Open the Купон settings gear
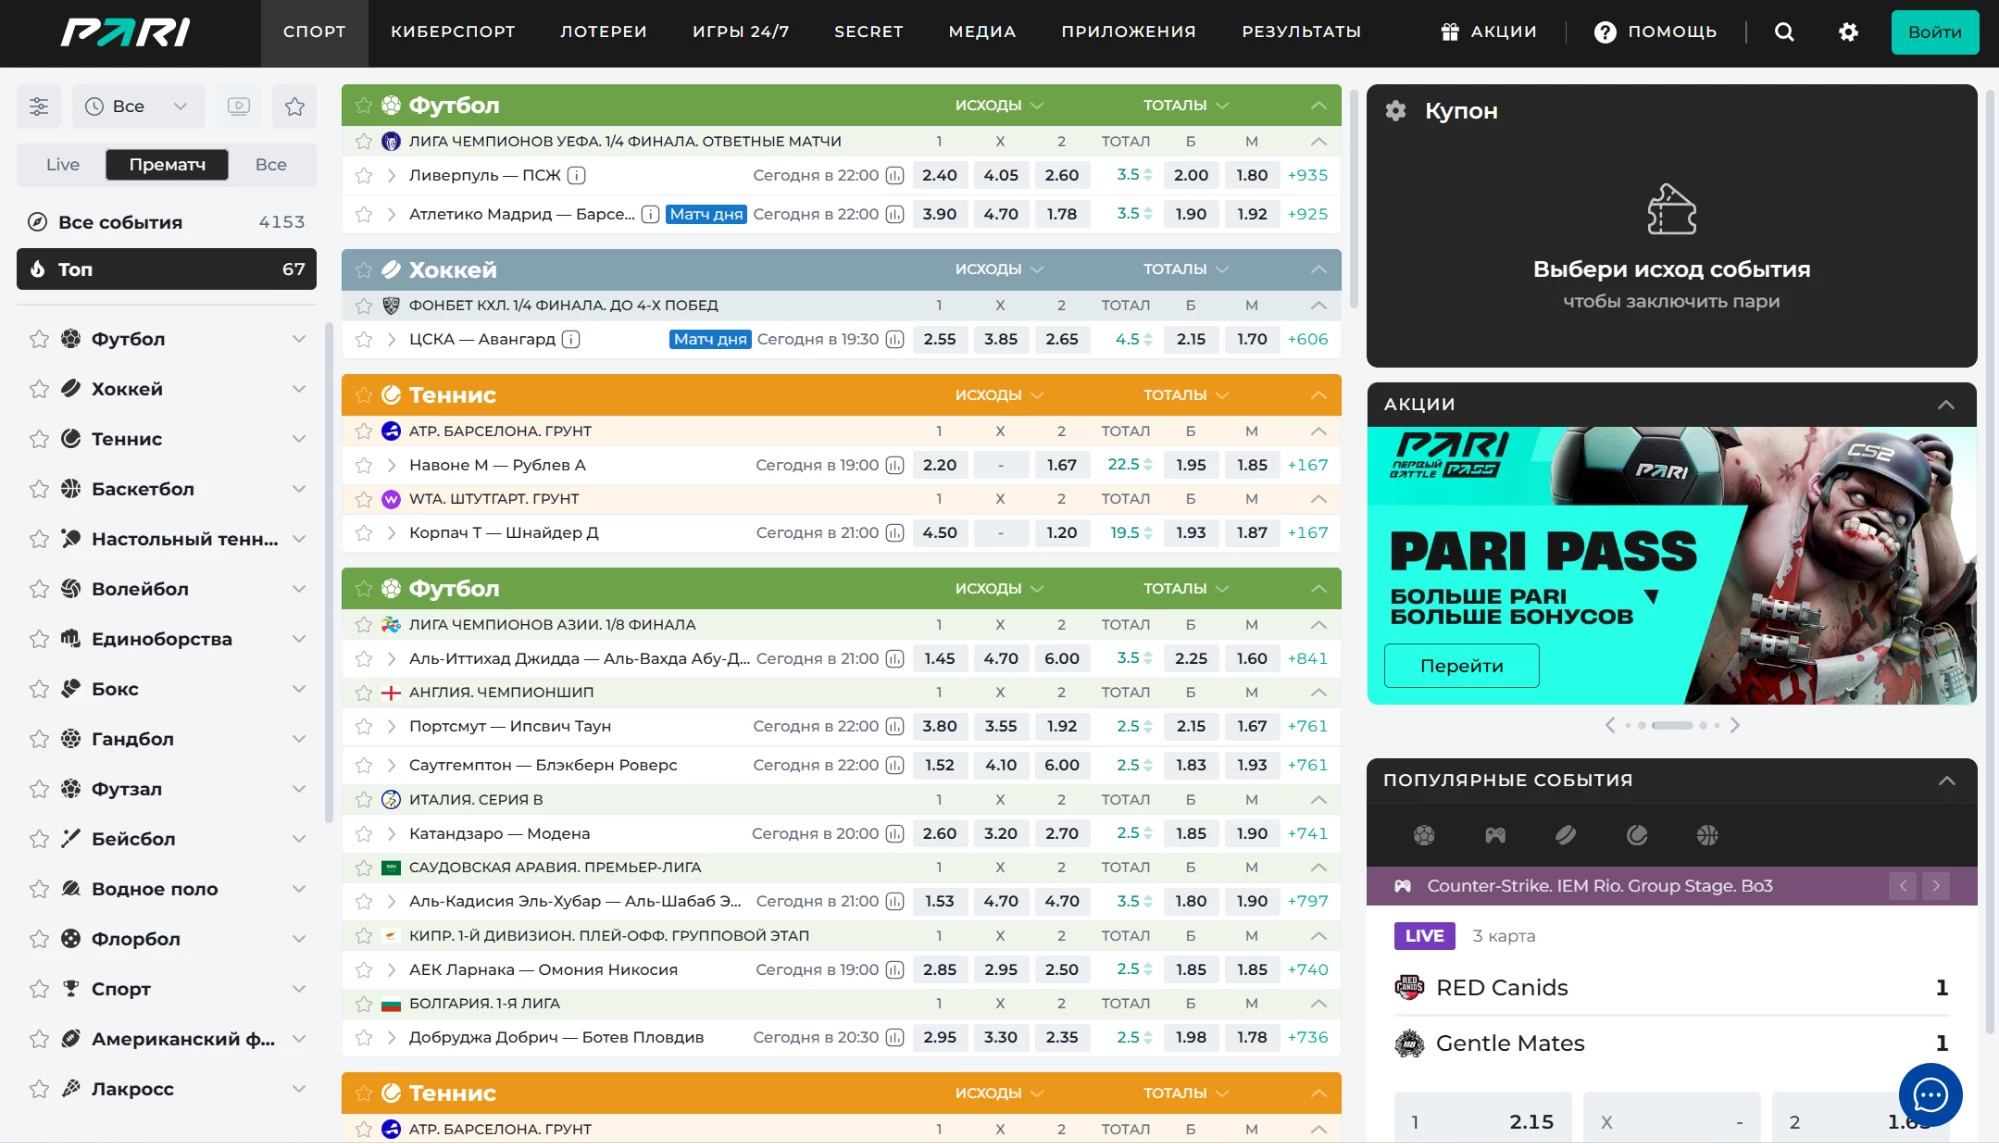The width and height of the screenshot is (1999, 1144). 1395,111
